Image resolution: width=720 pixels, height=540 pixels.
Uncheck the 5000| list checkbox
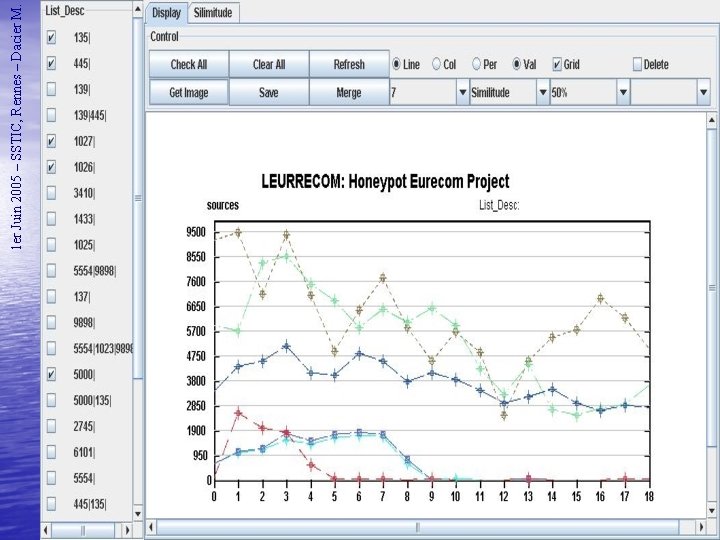[x=51, y=374]
